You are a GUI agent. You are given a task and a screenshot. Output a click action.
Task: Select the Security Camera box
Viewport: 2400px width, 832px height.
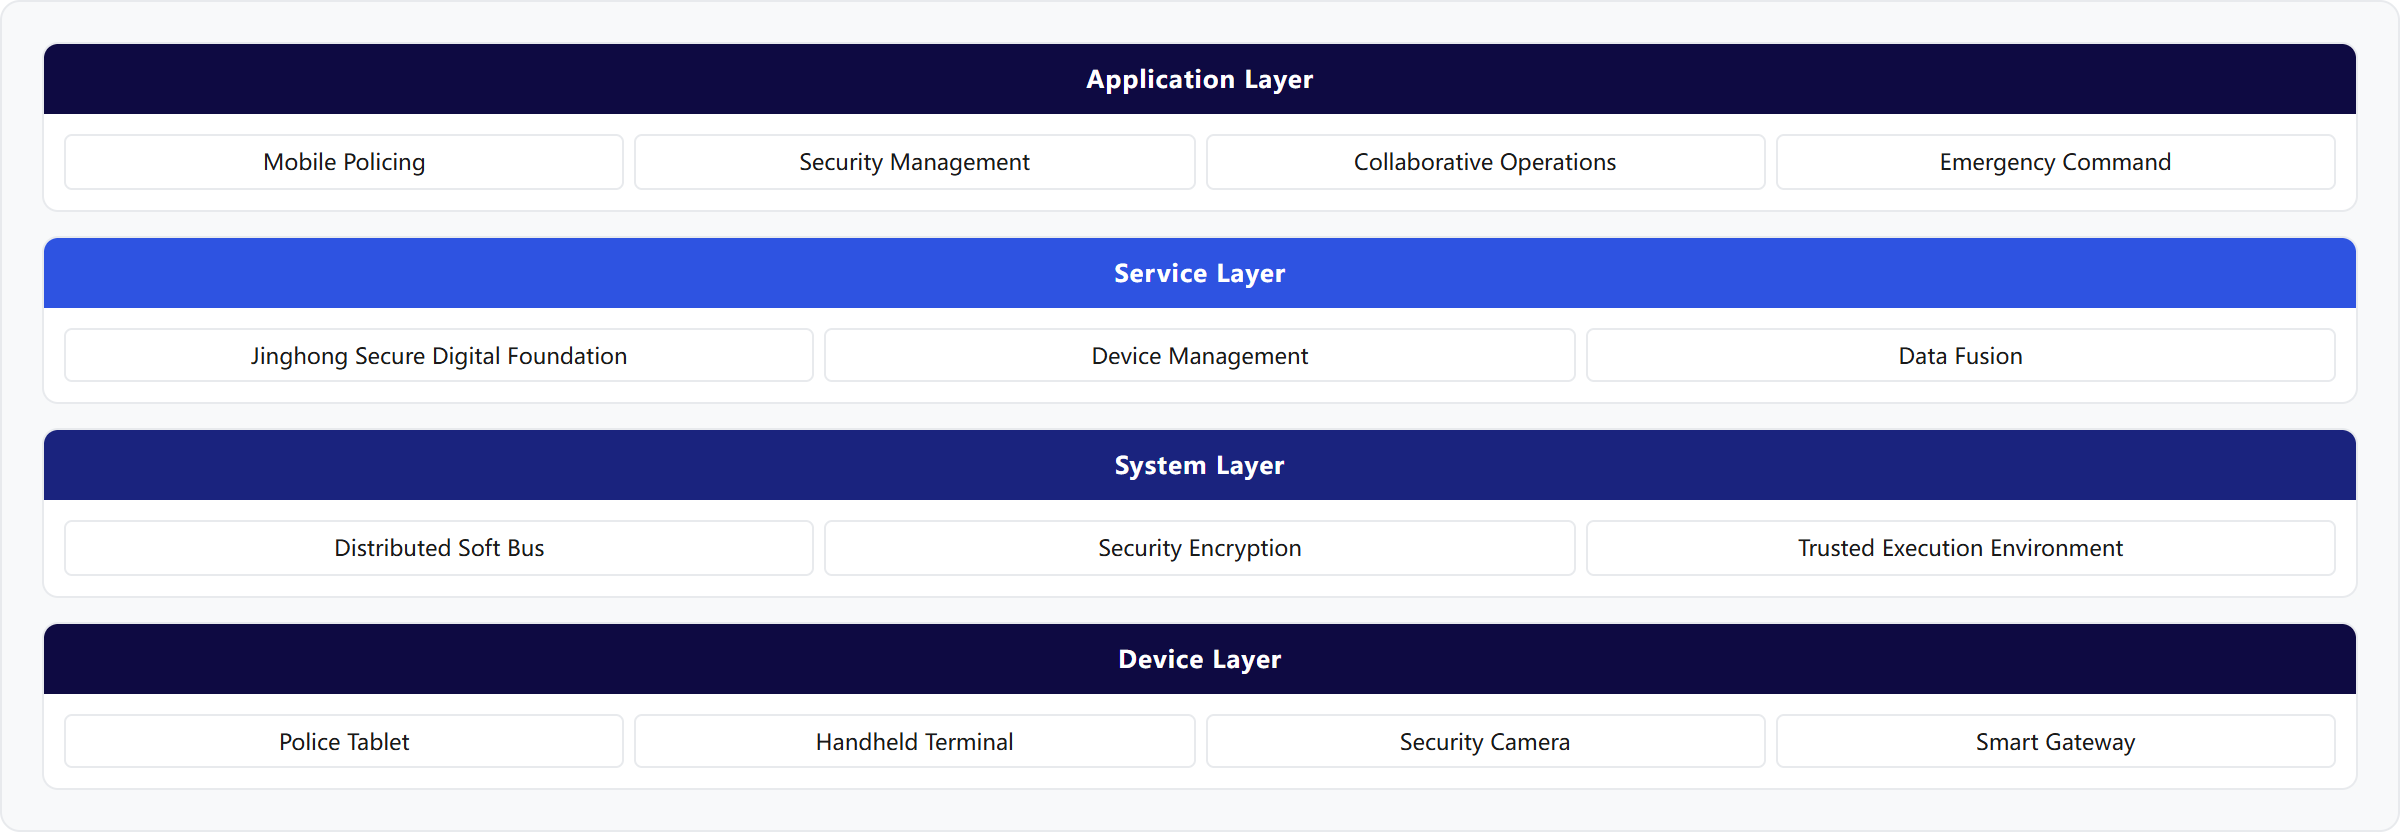1485,742
